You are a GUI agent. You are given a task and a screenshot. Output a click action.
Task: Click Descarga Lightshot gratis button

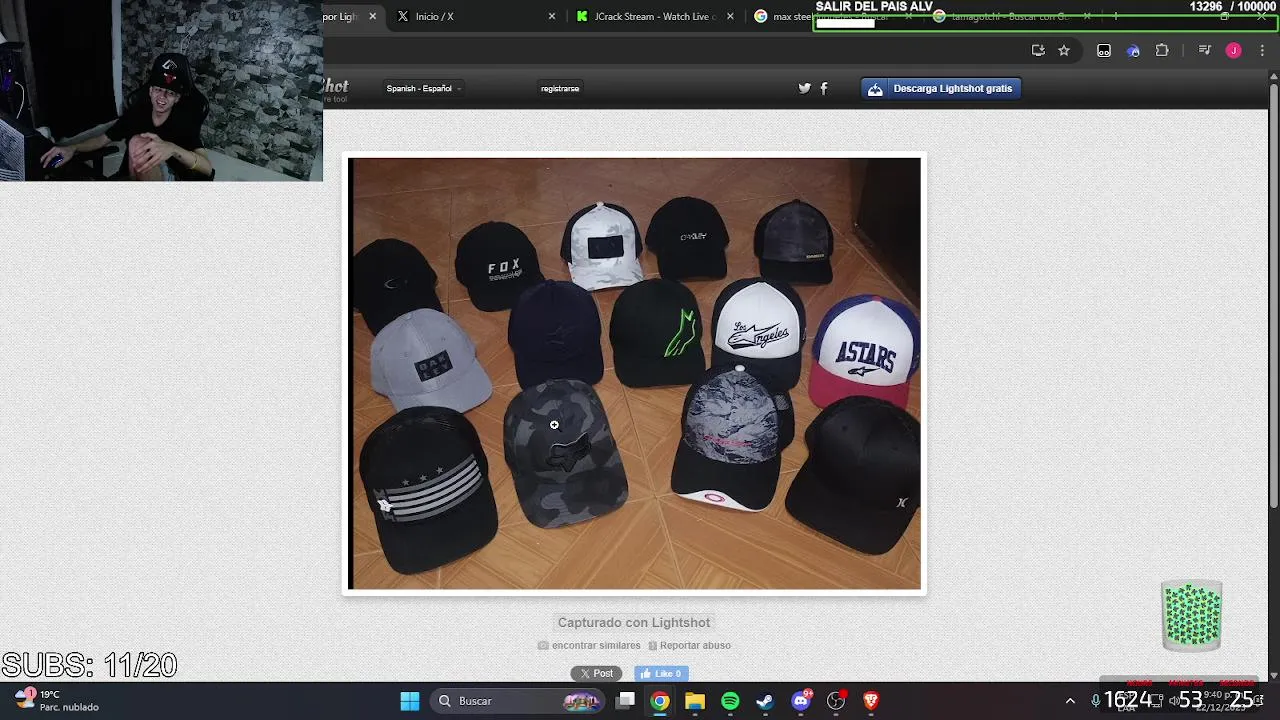941,88
